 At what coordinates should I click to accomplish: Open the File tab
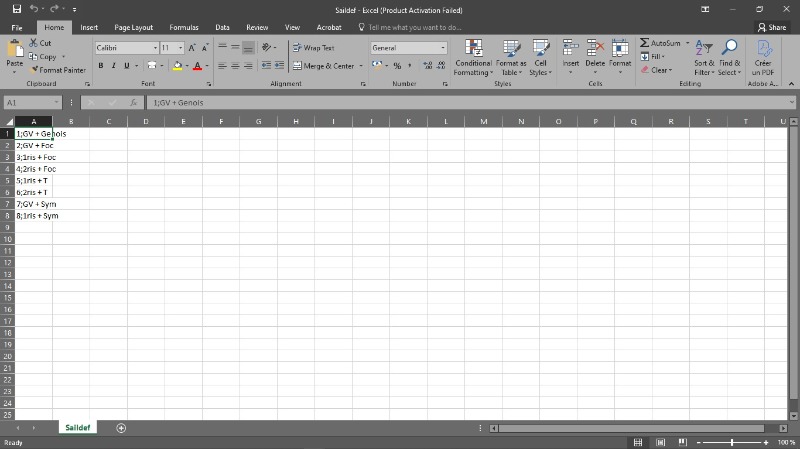17,28
